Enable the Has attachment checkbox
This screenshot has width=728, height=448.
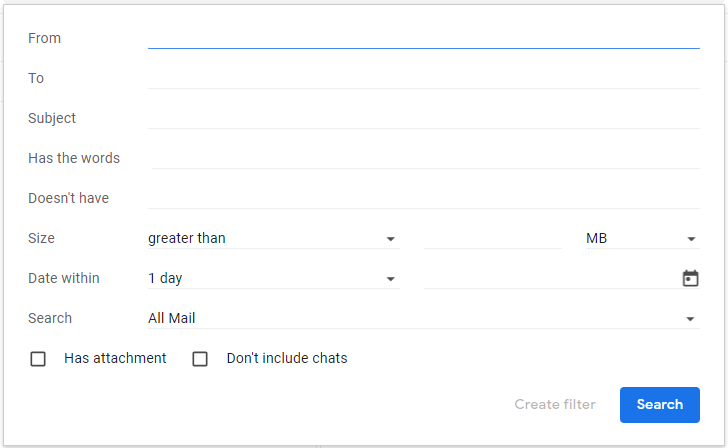[38, 359]
